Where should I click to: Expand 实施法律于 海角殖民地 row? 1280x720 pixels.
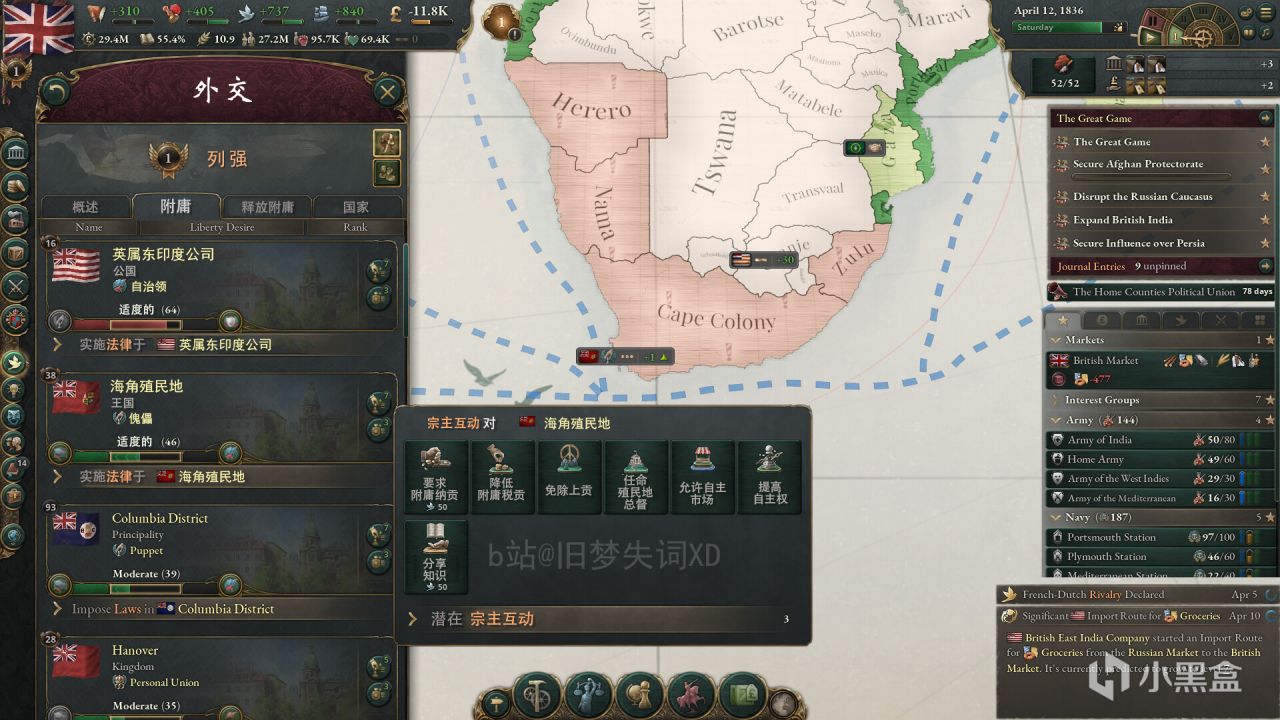(x=218, y=477)
